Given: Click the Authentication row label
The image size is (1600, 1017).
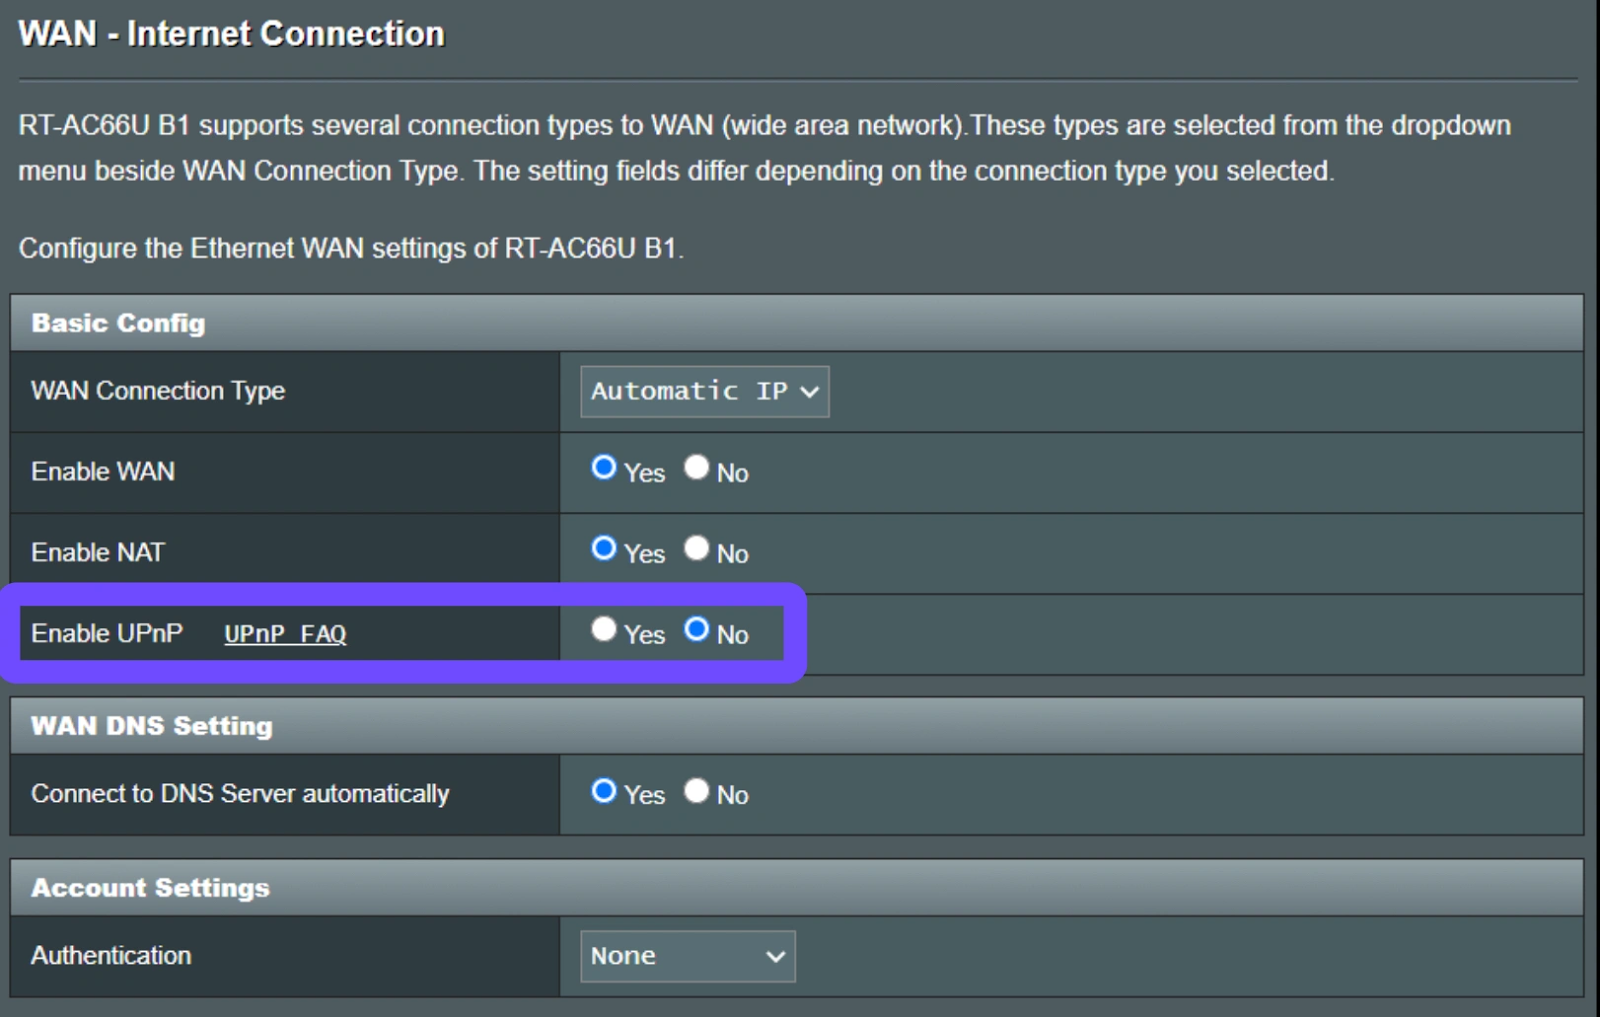Looking at the screenshot, I should 111,956.
